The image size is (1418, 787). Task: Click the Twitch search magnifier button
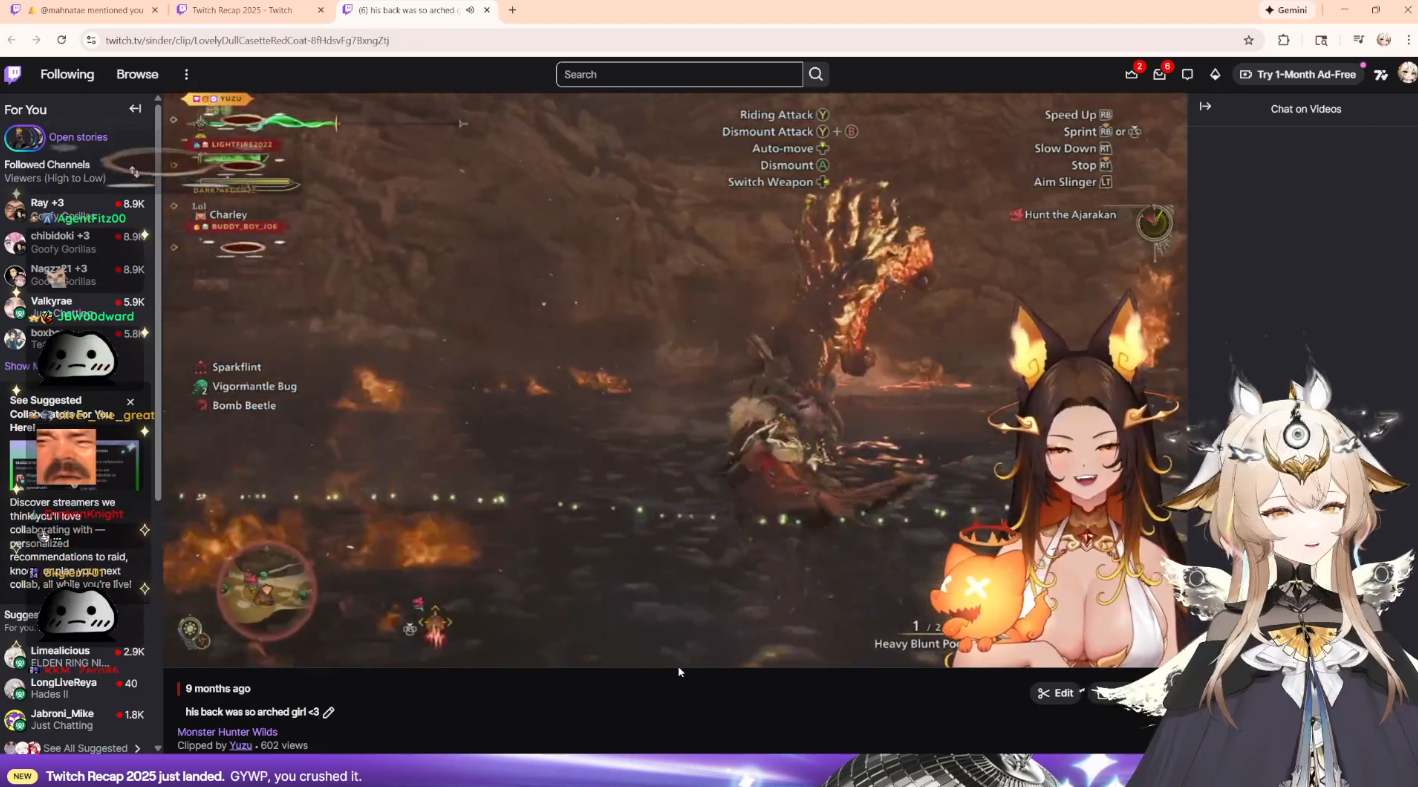pos(816,74)
